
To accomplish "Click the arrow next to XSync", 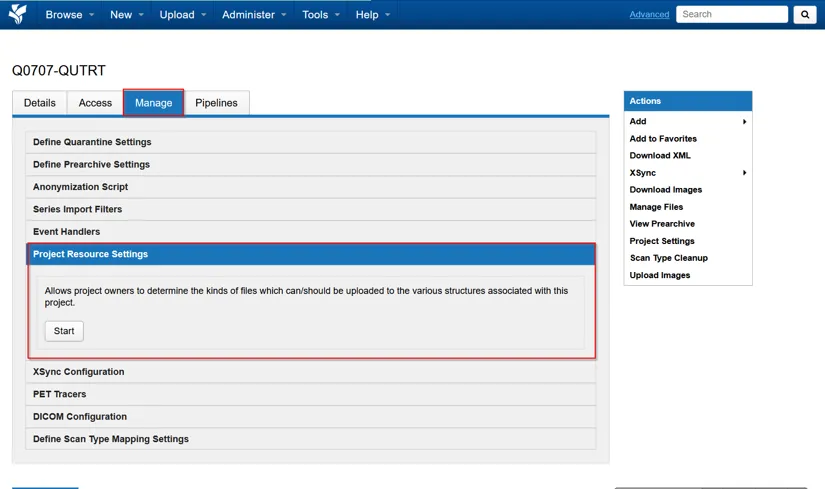I will click(x=744, y=173).
